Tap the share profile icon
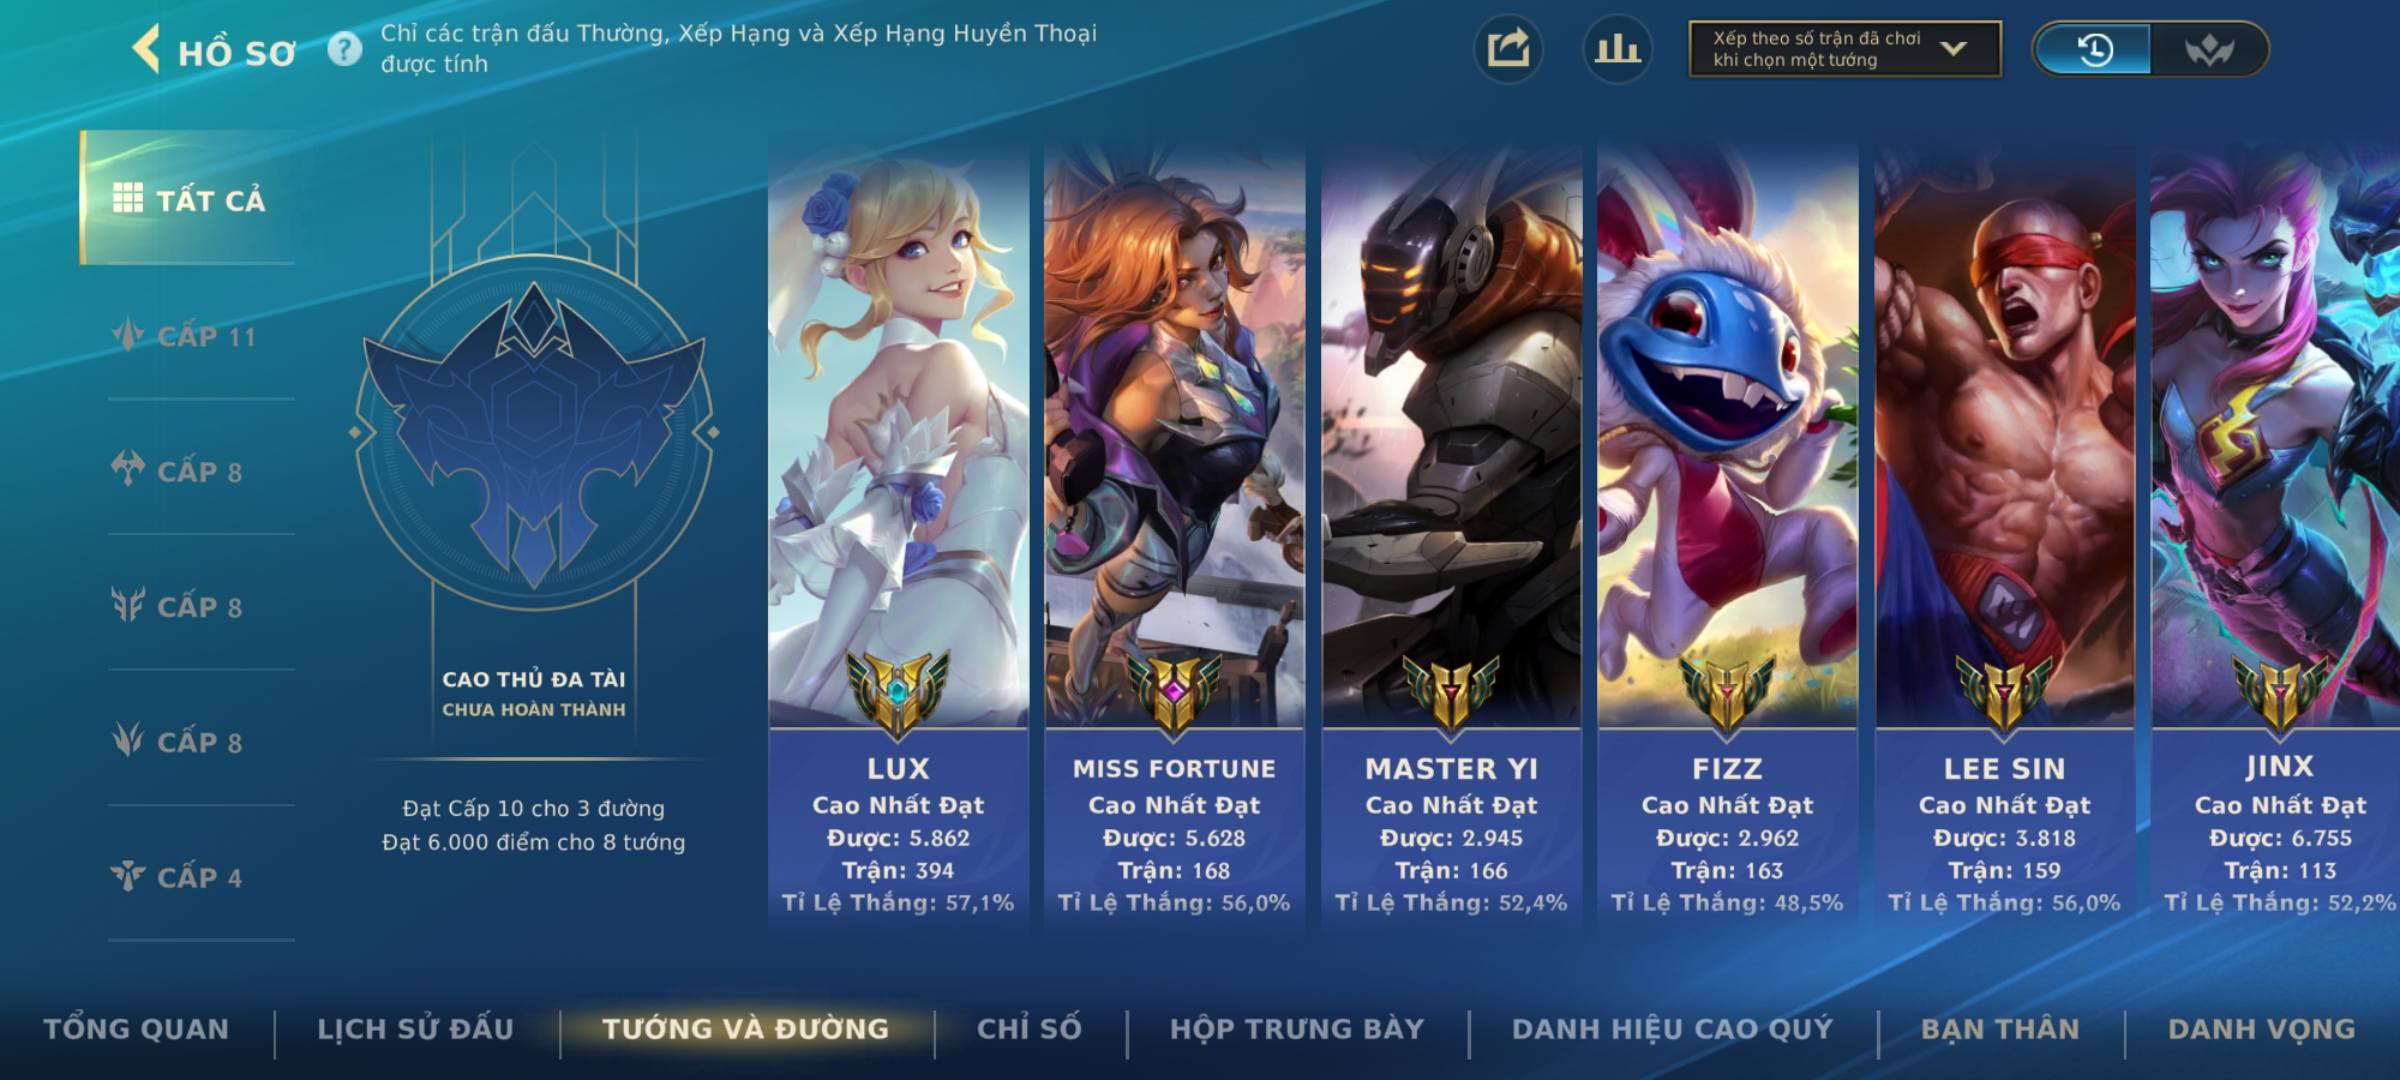2400x1080 pixels. point(1508,49)
